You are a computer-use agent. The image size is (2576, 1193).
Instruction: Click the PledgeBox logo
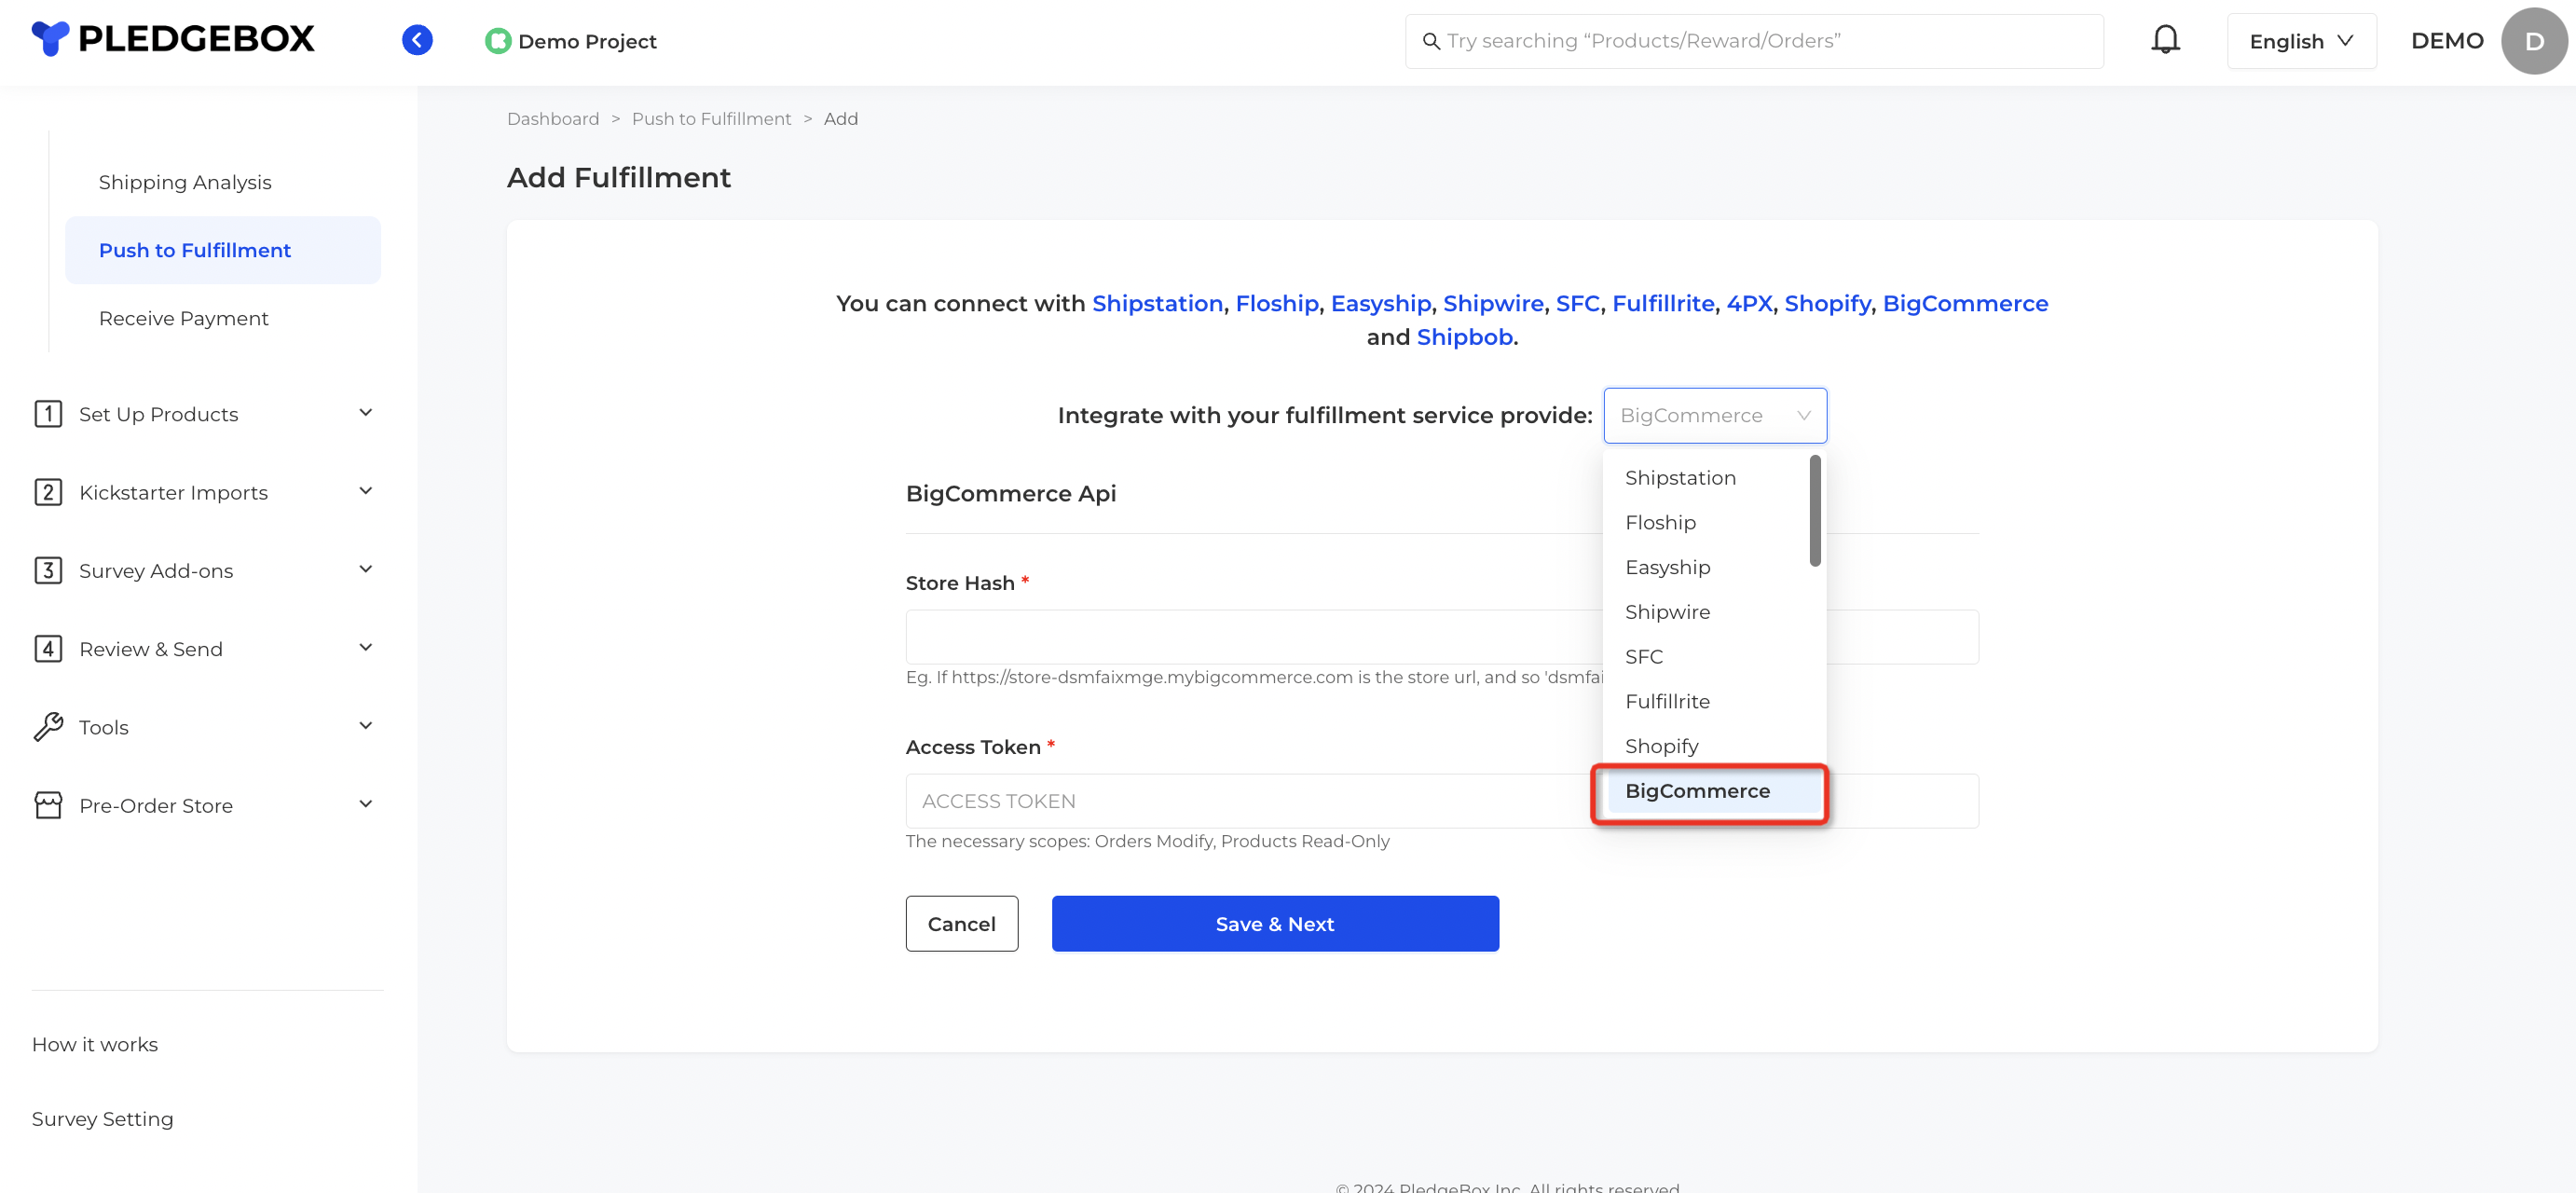click(x=173, y=39)
